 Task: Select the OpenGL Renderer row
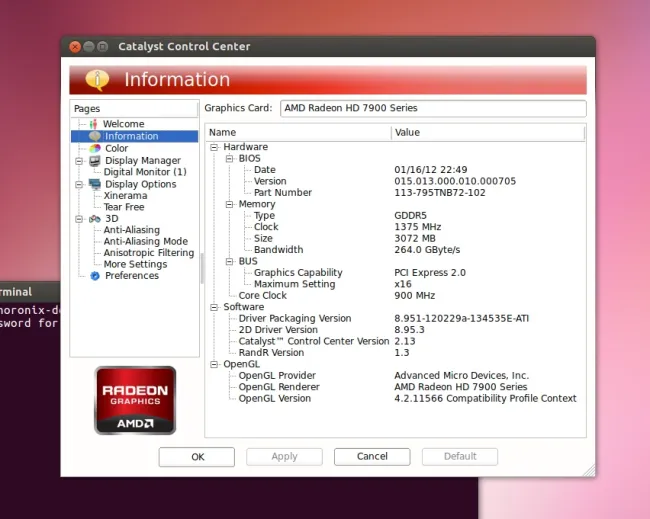tap(395, 387)
